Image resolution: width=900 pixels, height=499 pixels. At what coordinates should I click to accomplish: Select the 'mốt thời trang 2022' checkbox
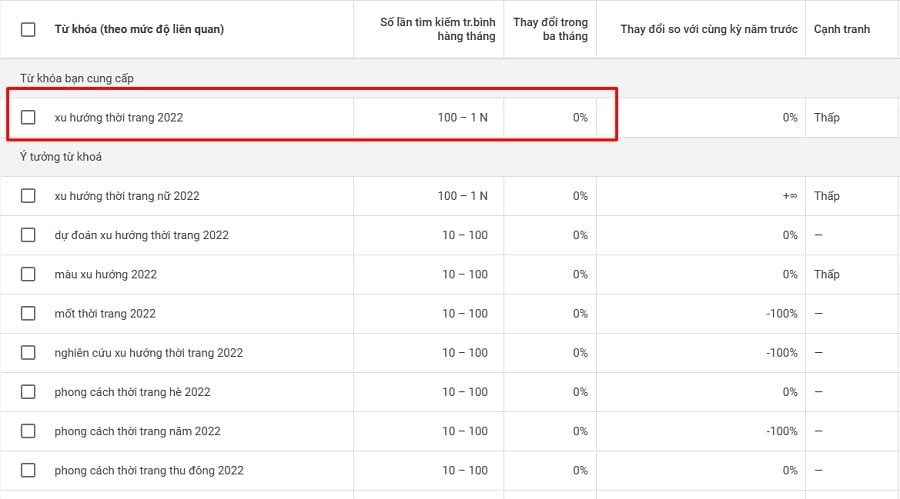coord(28,314)
